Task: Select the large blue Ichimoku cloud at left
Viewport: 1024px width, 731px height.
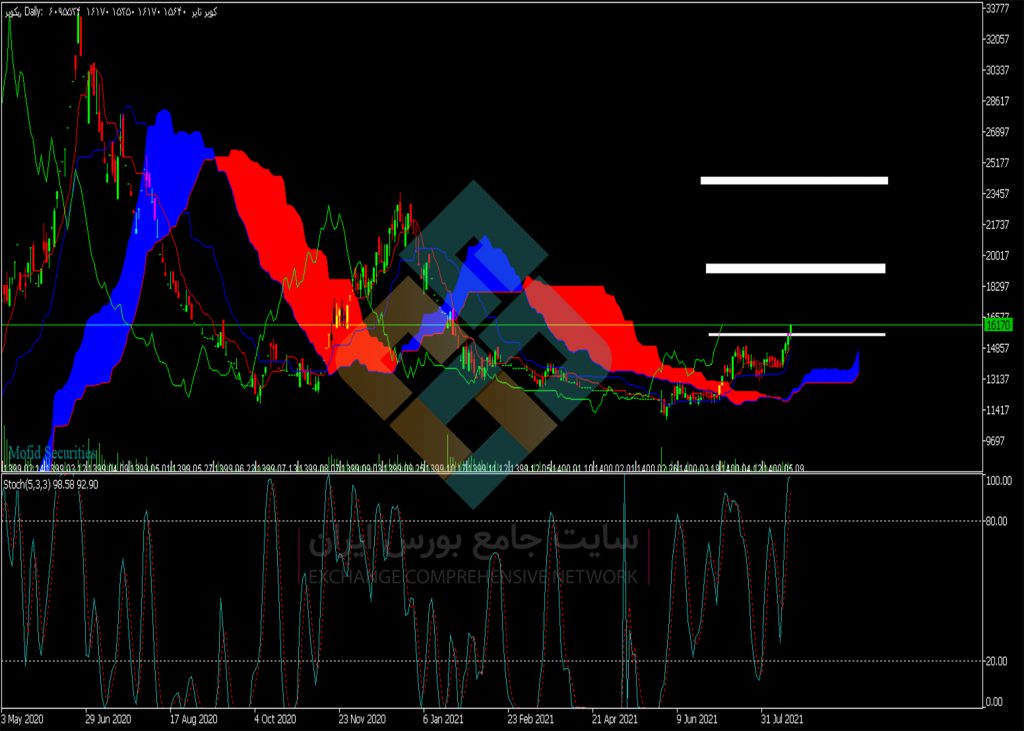Action: pos(124,274)
